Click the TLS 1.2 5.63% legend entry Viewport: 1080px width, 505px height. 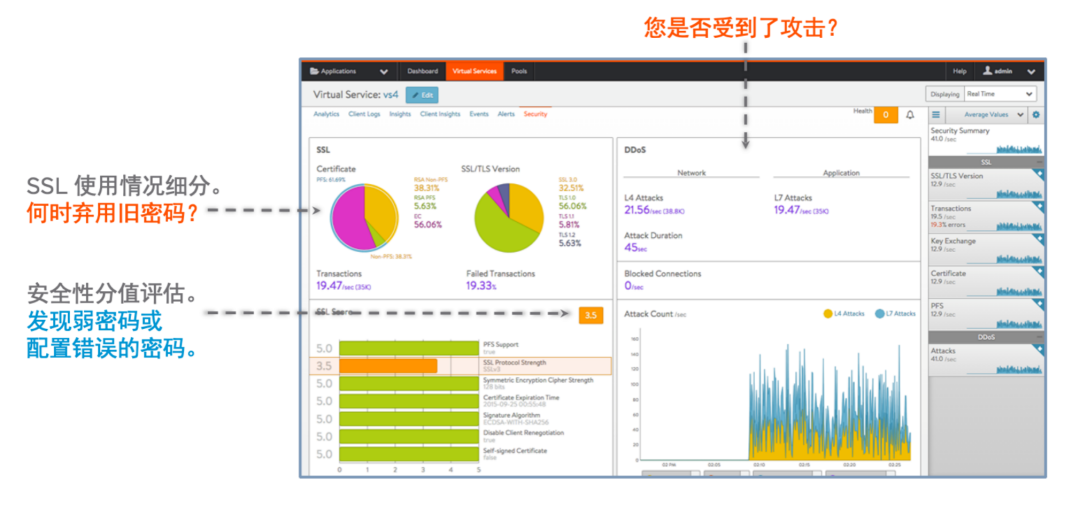coord(570,240)
